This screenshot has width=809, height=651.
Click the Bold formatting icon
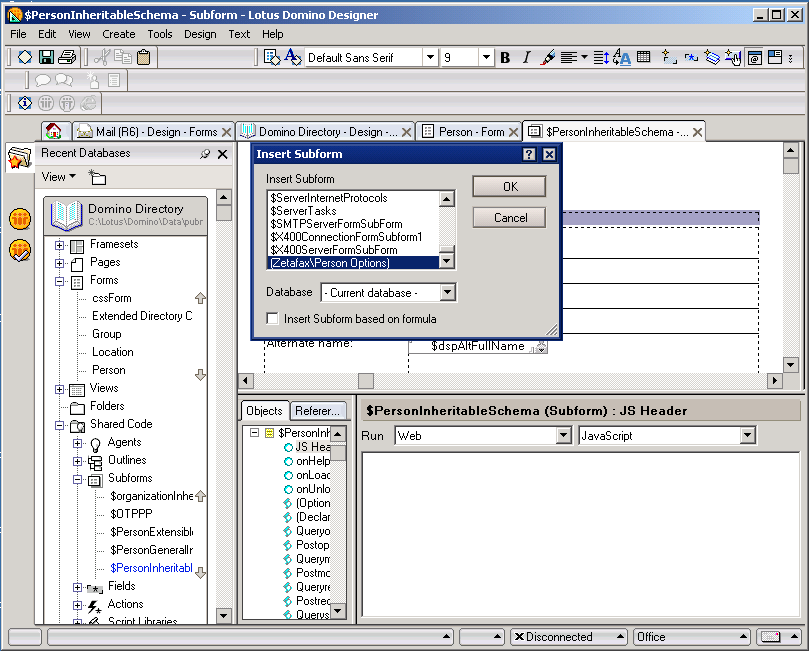tap(505, 58)
